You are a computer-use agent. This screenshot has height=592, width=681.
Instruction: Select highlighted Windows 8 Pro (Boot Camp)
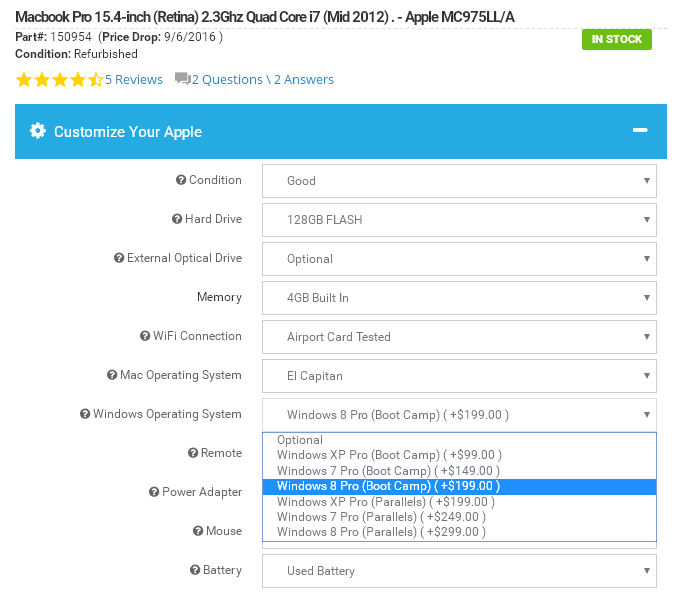pyautogui.click(x=459, y=486)
